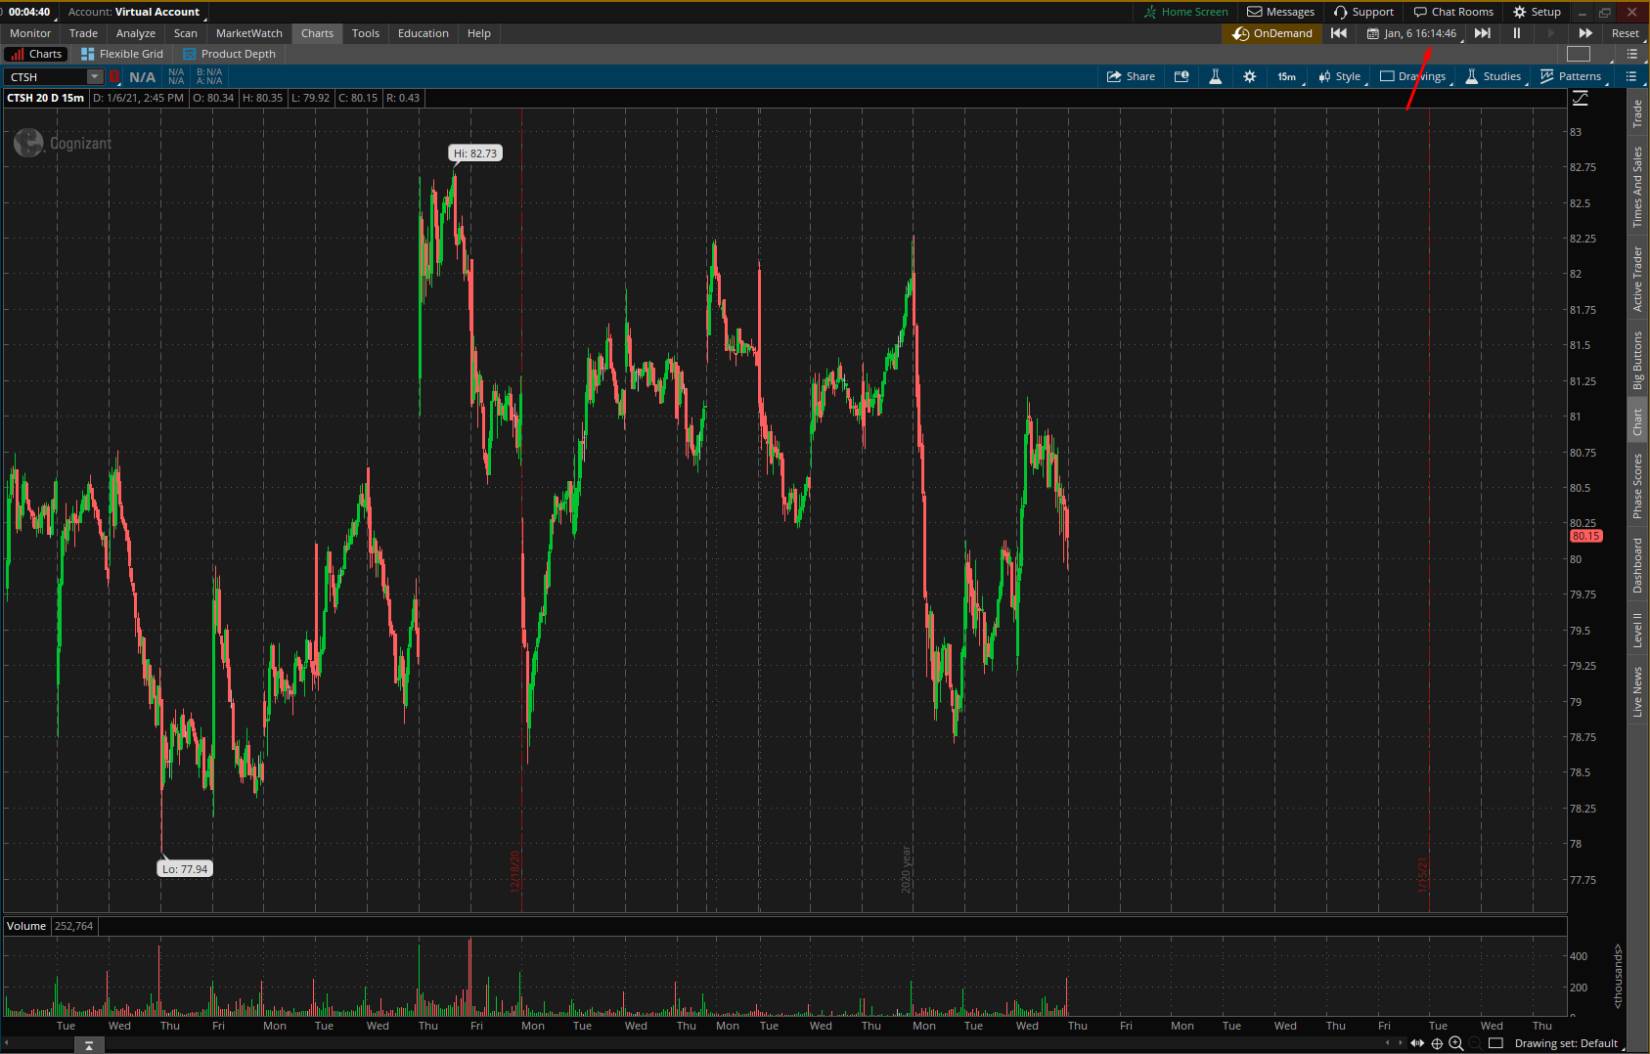Toggle OnDemand mode off
The image size is (1650, 1054).
point(1272,33)
